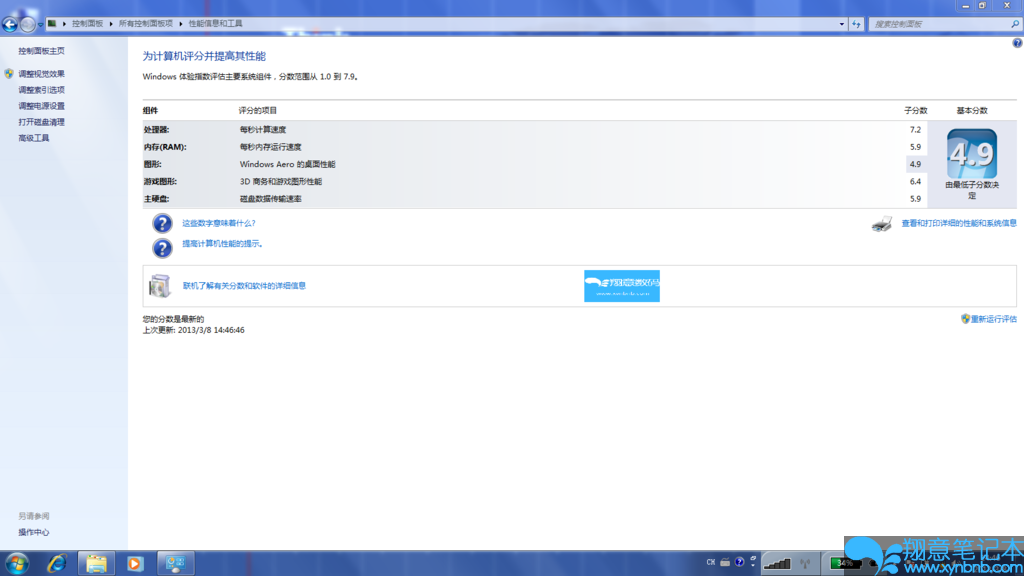Open Windows Media Player from taskbar
This screenshot has height=576, width=1024.
pos(135,563)
